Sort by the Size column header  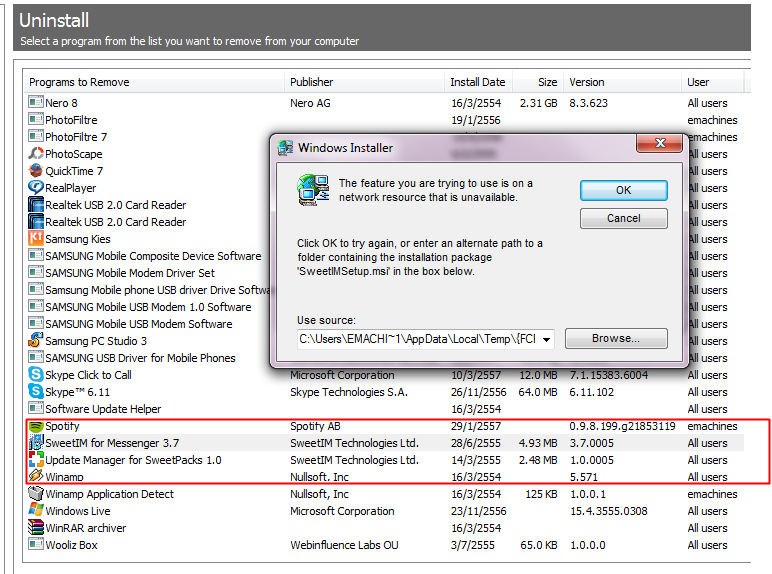tap(538, 82)
